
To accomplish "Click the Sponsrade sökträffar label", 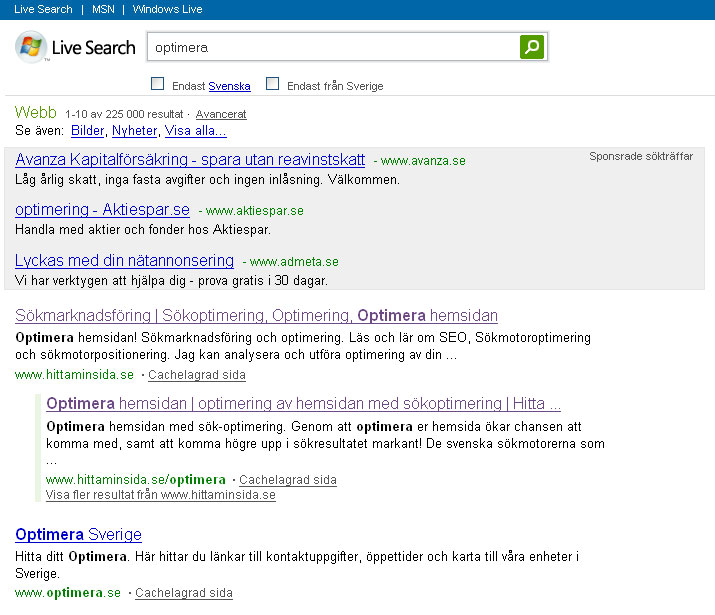I will click(641, 156).
